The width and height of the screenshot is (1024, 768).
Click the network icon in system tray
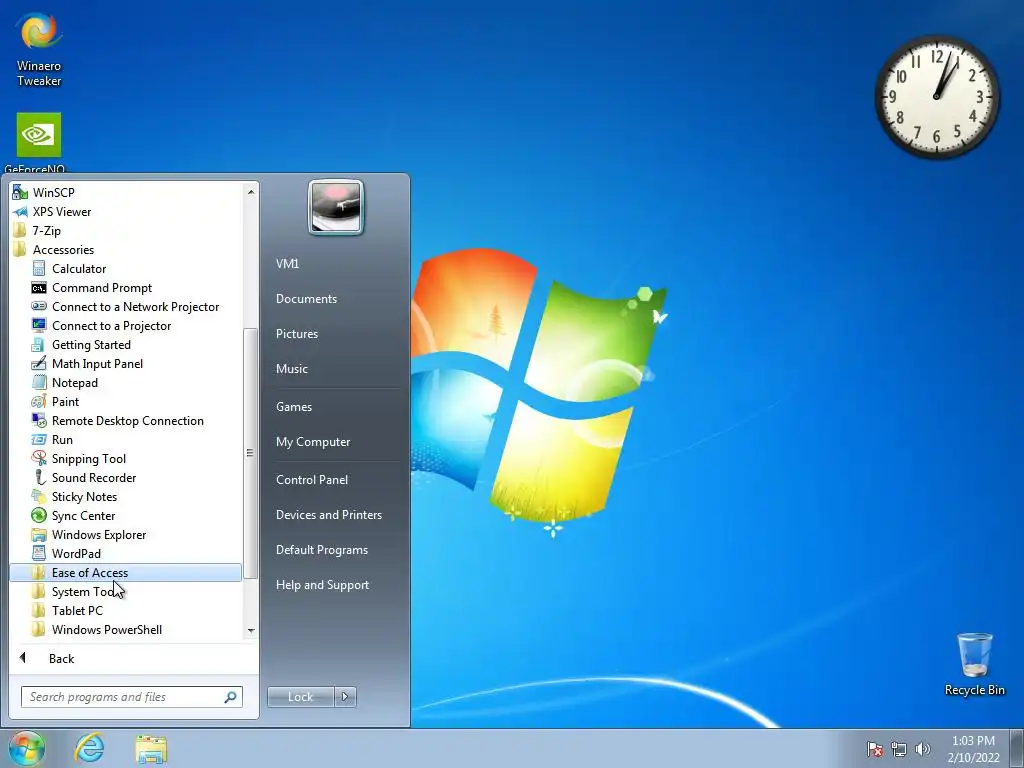point(899,749)
